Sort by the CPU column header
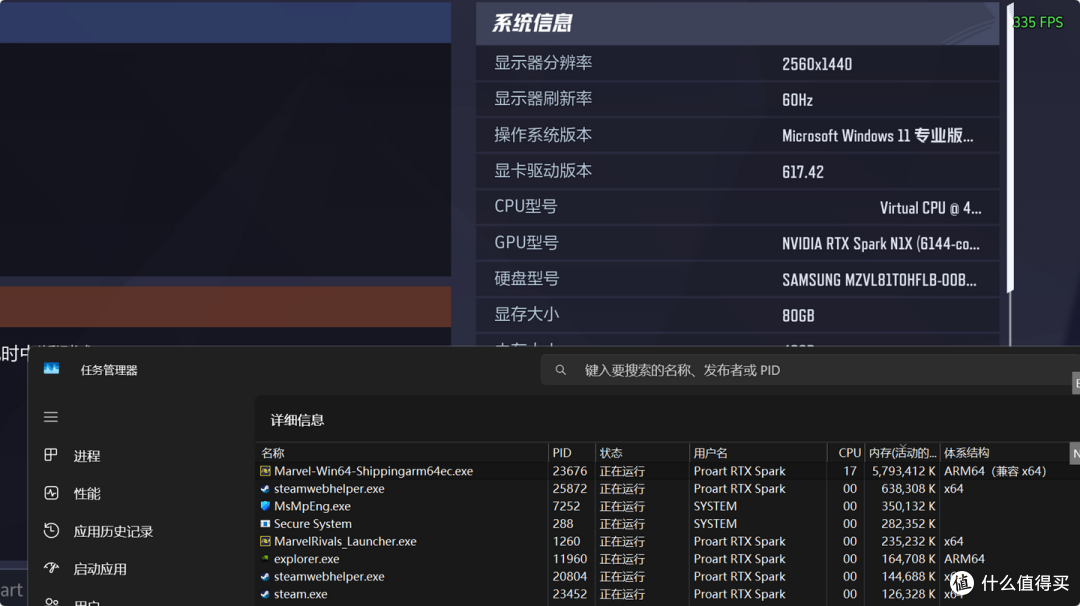This screenshot has height=606, width=1080. pos(846,453)
